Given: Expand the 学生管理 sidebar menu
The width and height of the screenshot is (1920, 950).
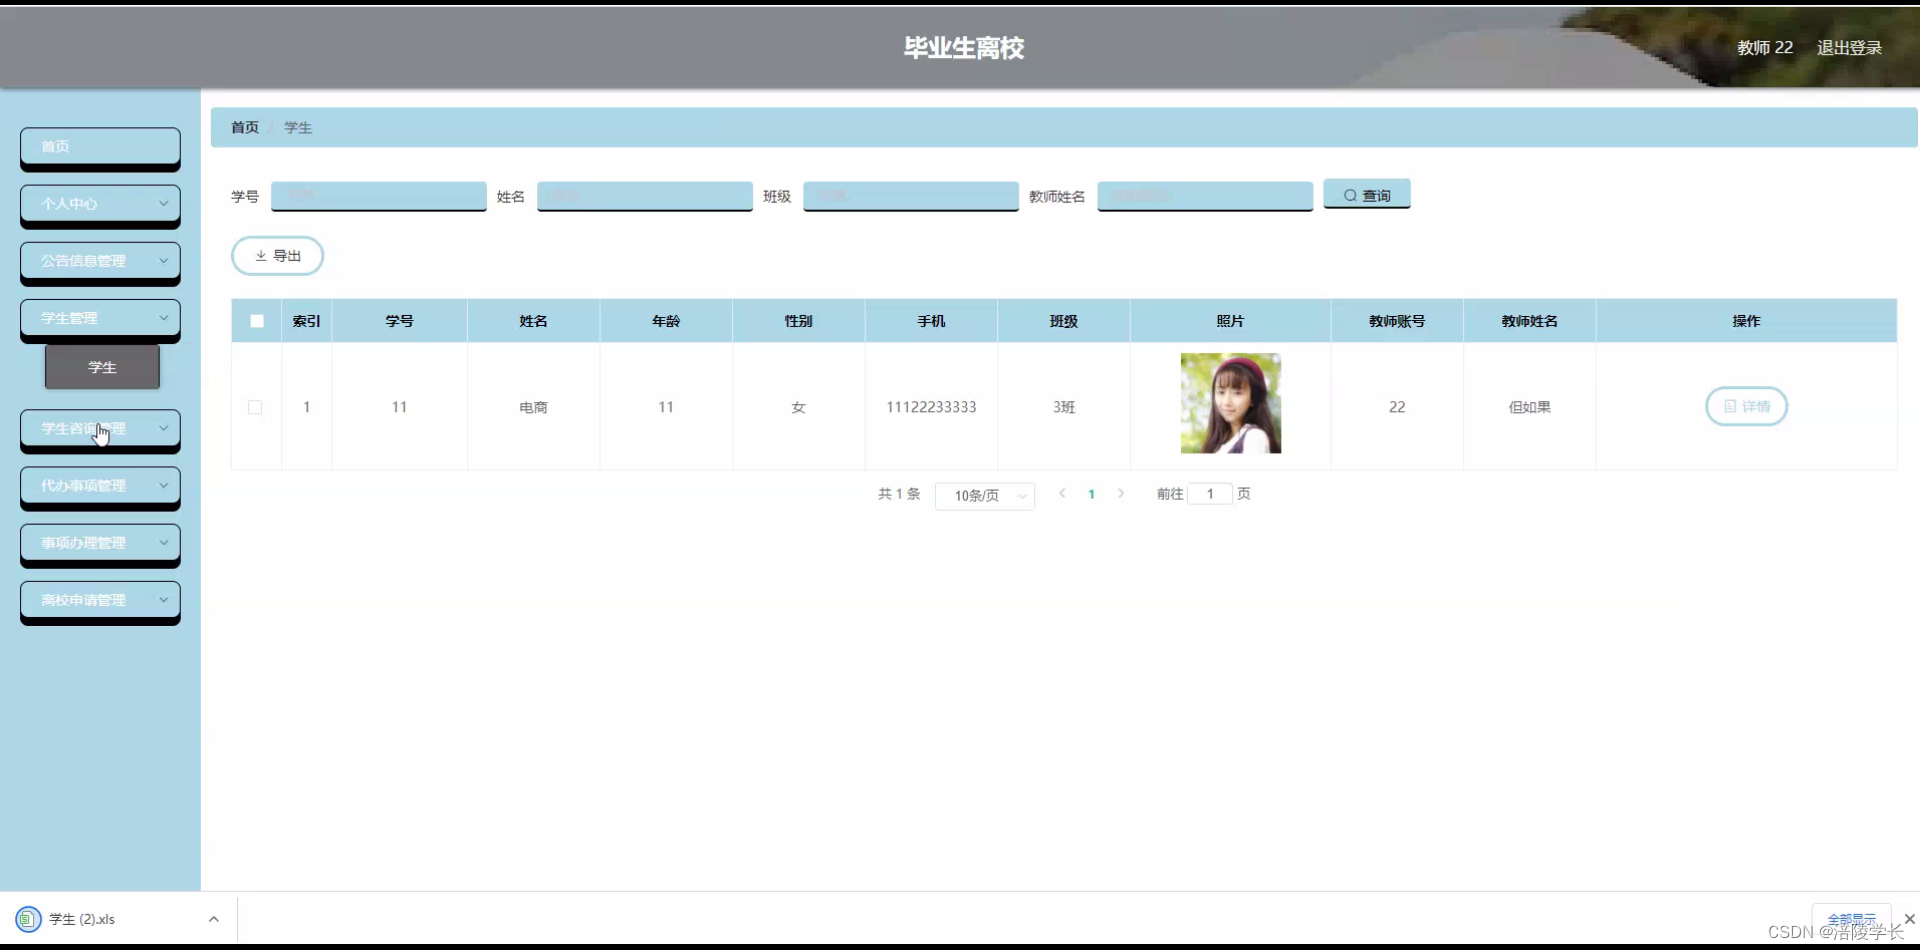Looking at the screenshot, I should 99,317.
